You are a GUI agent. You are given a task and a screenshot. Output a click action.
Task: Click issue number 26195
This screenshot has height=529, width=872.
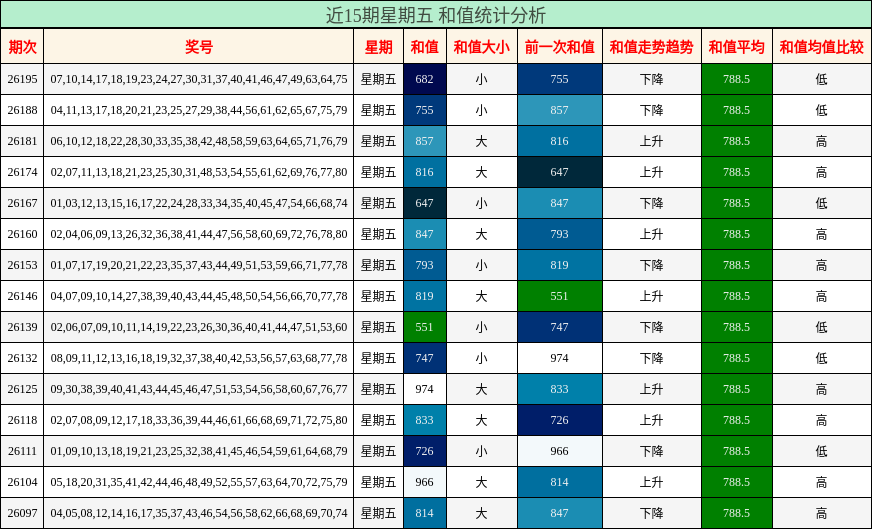[x=22, y=79]
